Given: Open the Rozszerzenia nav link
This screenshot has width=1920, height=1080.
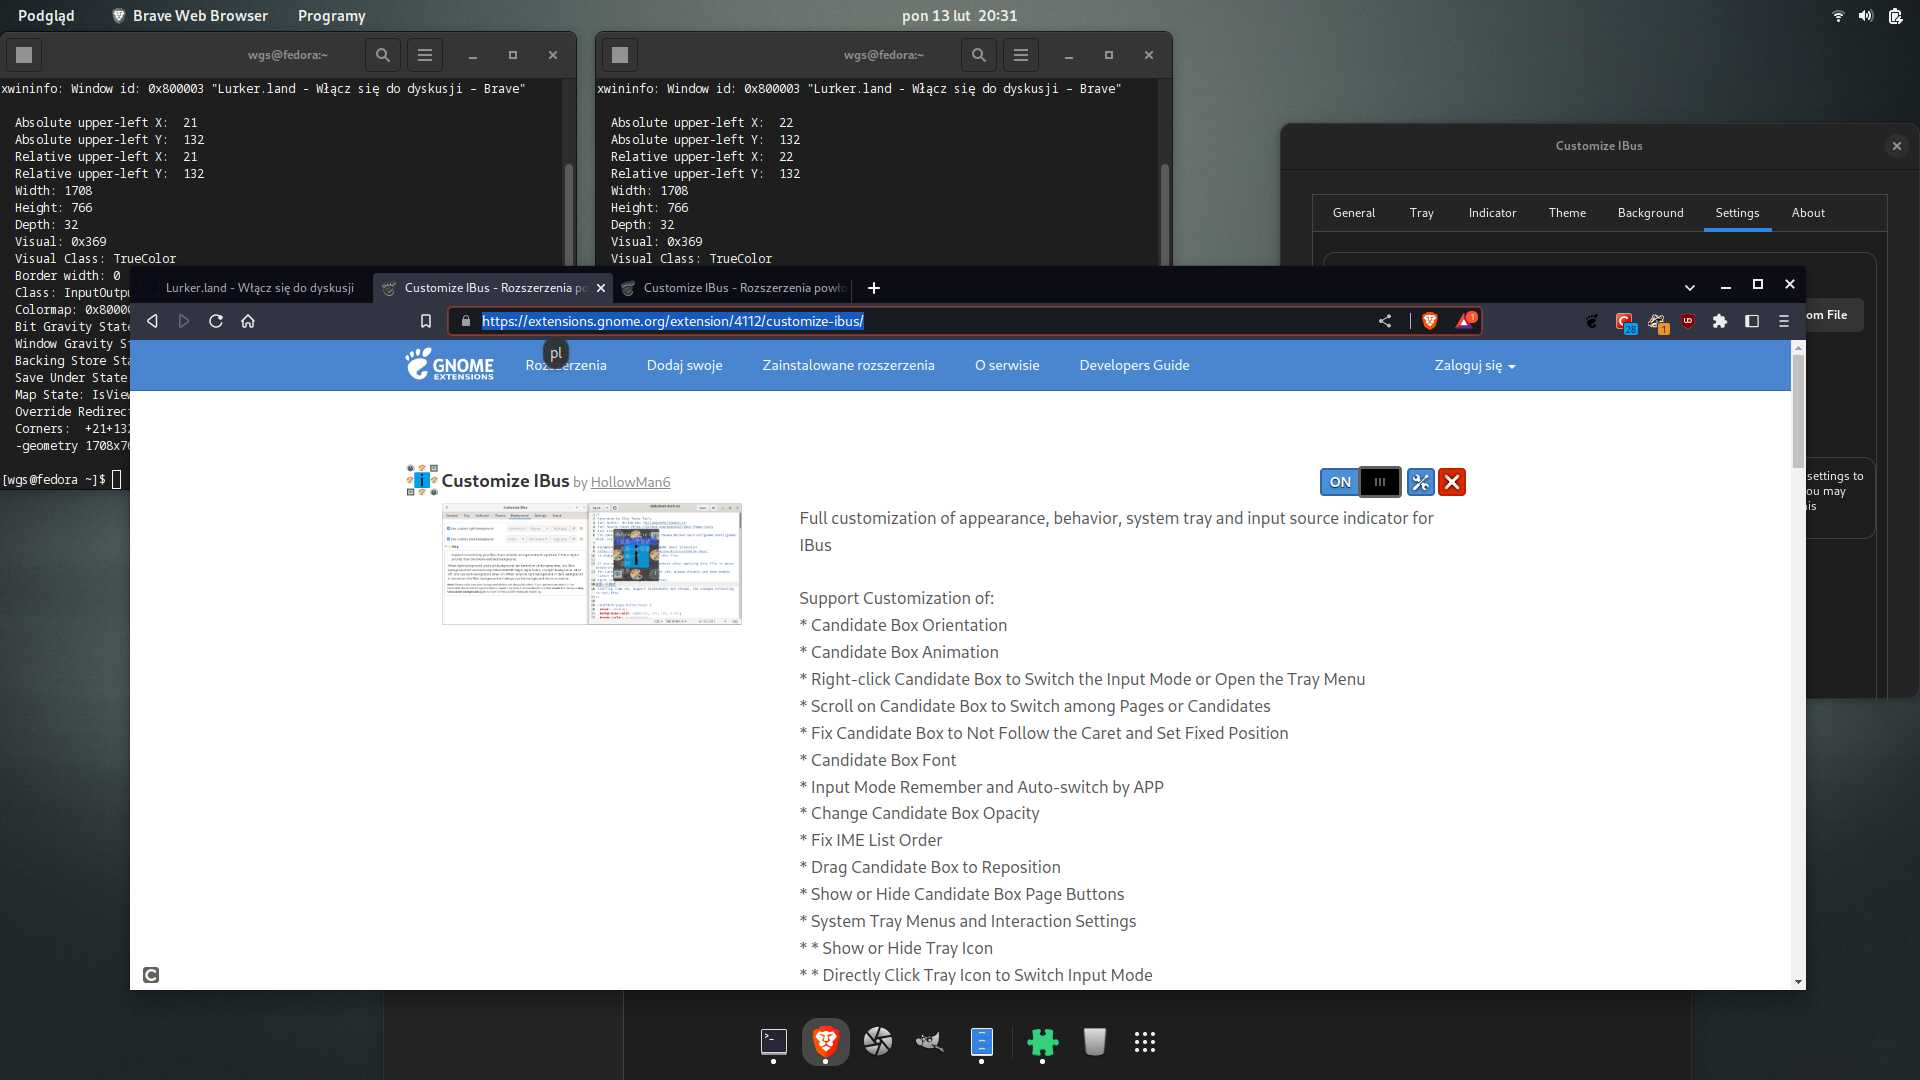Looking at the screenshot, I should click(x=566, y=366).
